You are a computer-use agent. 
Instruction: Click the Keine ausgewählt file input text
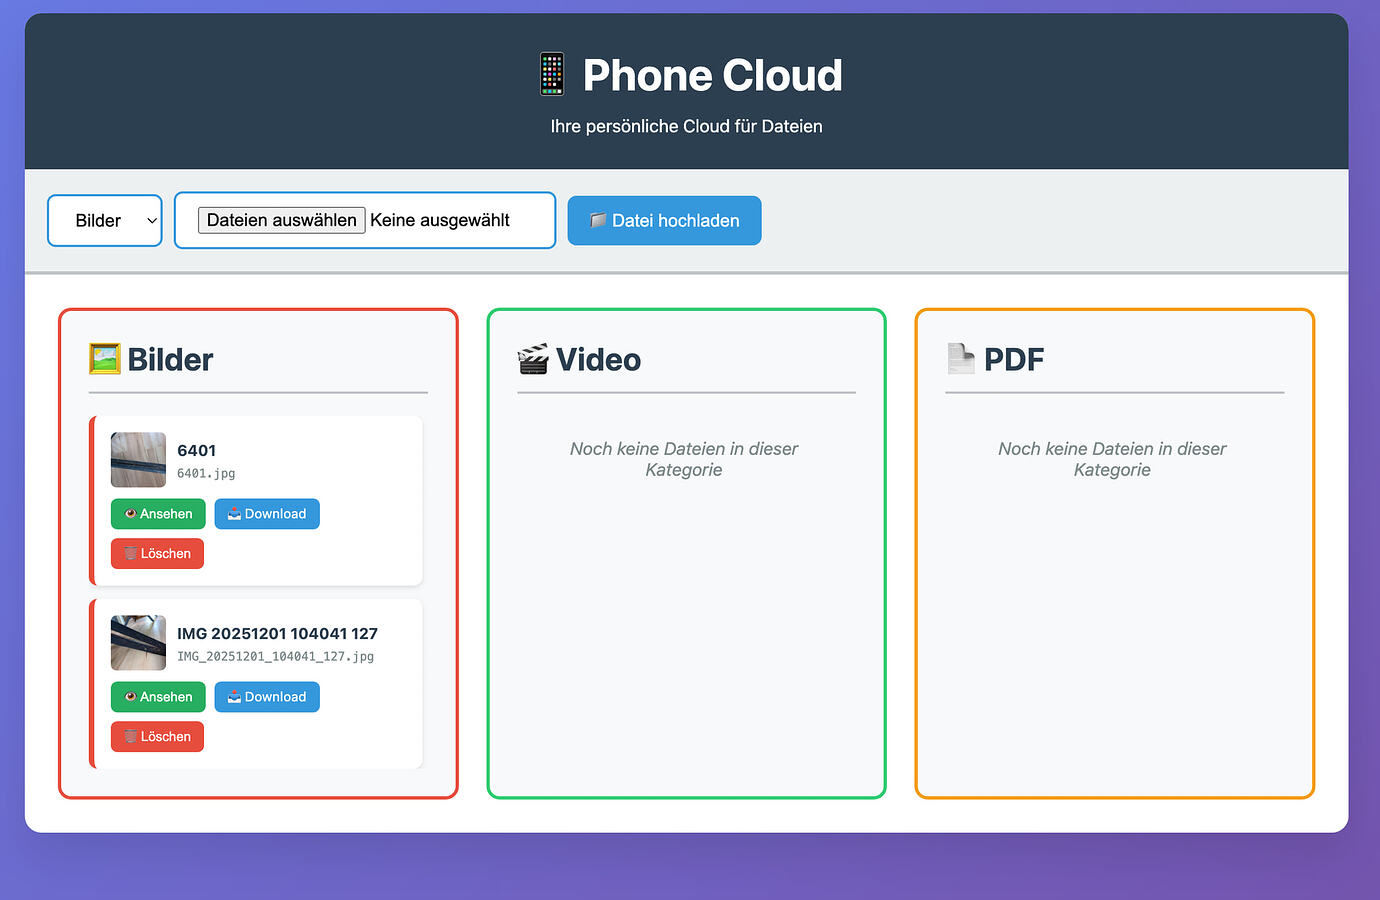click(x=440, y=220)
